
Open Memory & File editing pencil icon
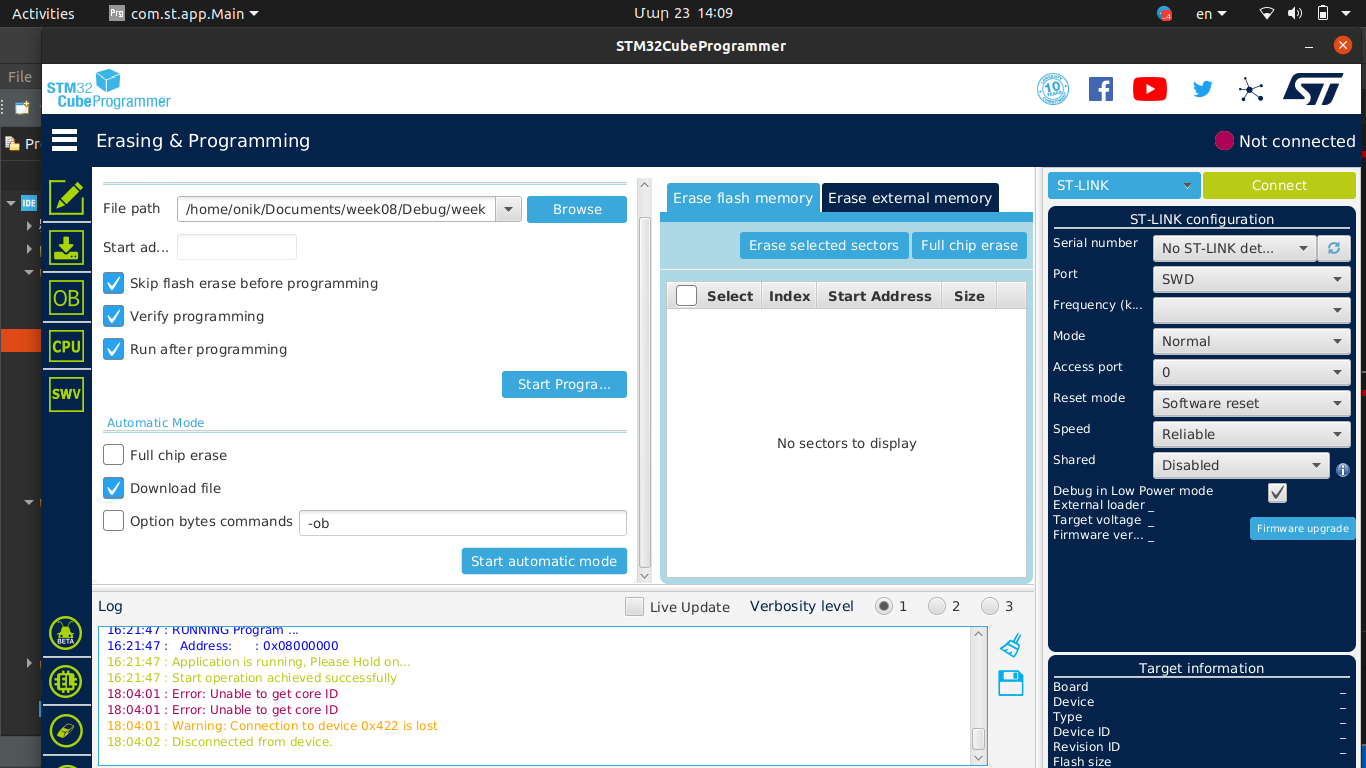(x=66, y=196)
